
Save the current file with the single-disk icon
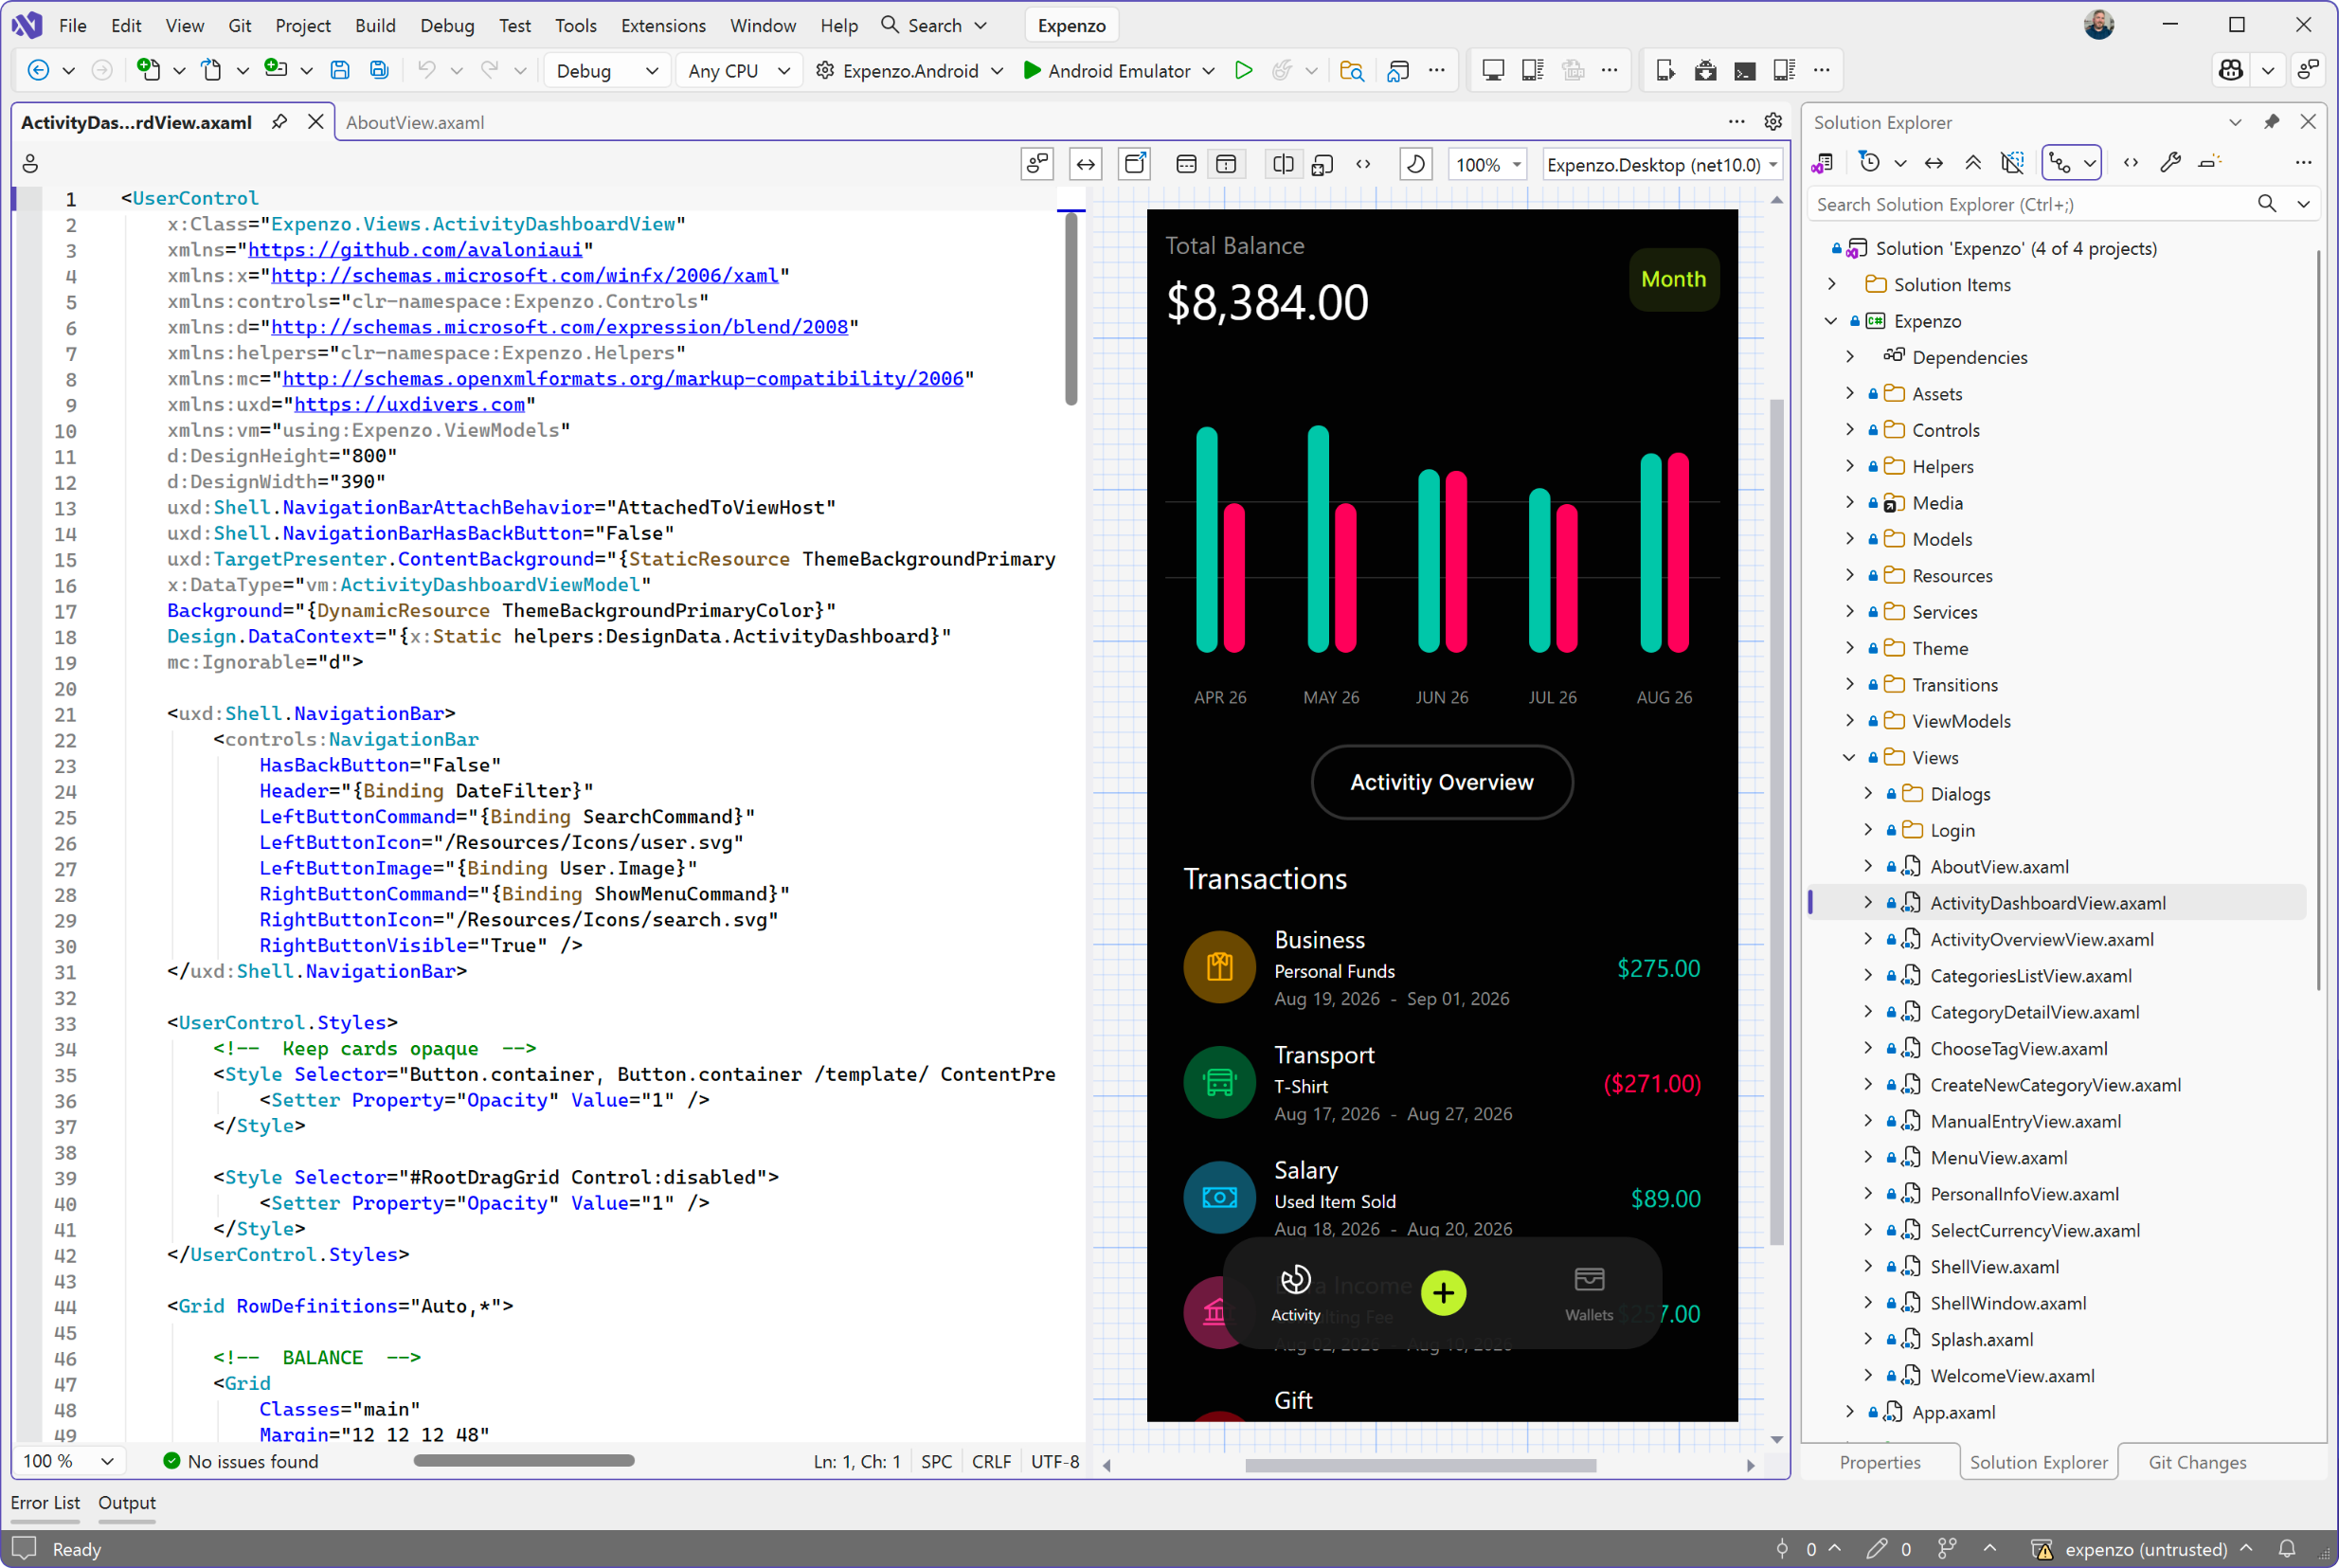pyautogui.click(x=340, y=70)
